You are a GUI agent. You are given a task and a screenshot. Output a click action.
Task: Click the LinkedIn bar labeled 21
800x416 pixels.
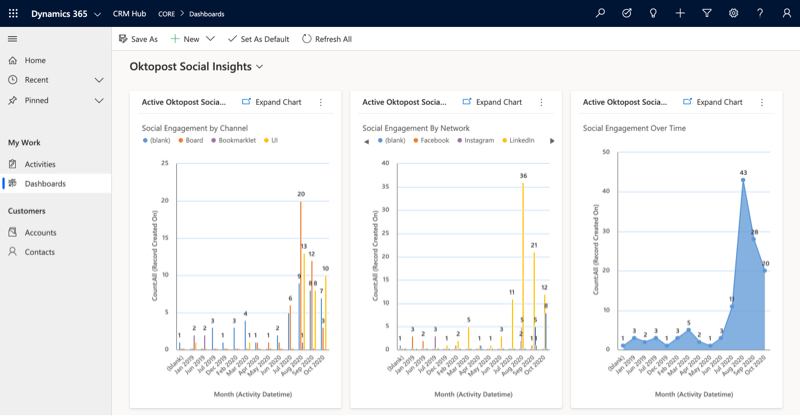coord(534,301)
